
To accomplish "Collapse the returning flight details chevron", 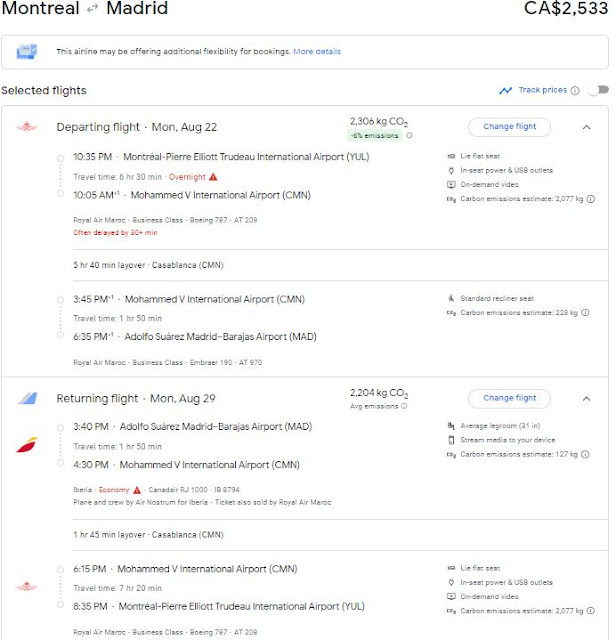I will (x=586, y=398).
